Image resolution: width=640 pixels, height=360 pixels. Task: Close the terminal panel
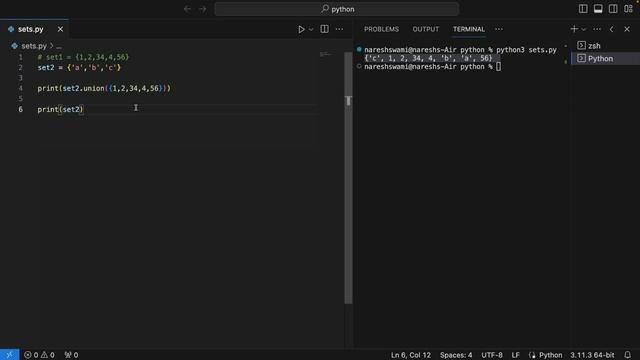click(x=627, y=29)
